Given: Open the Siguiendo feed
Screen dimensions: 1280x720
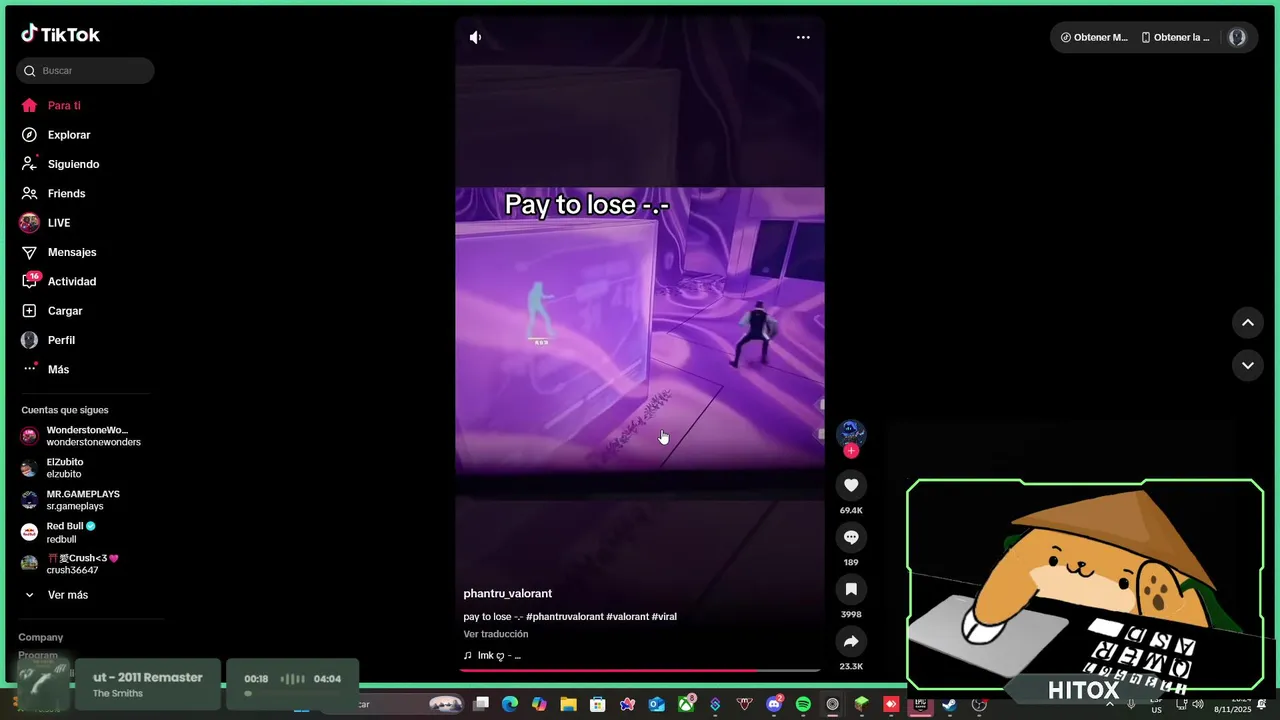Looking at the screenshot, I should pos(73,164).
